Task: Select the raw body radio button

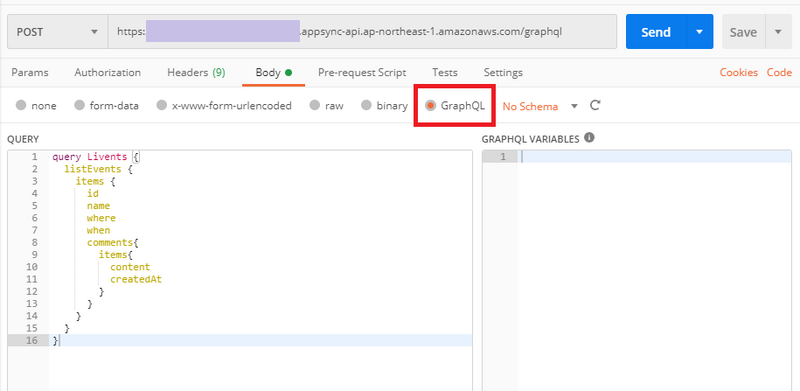Action: (315, 106)
